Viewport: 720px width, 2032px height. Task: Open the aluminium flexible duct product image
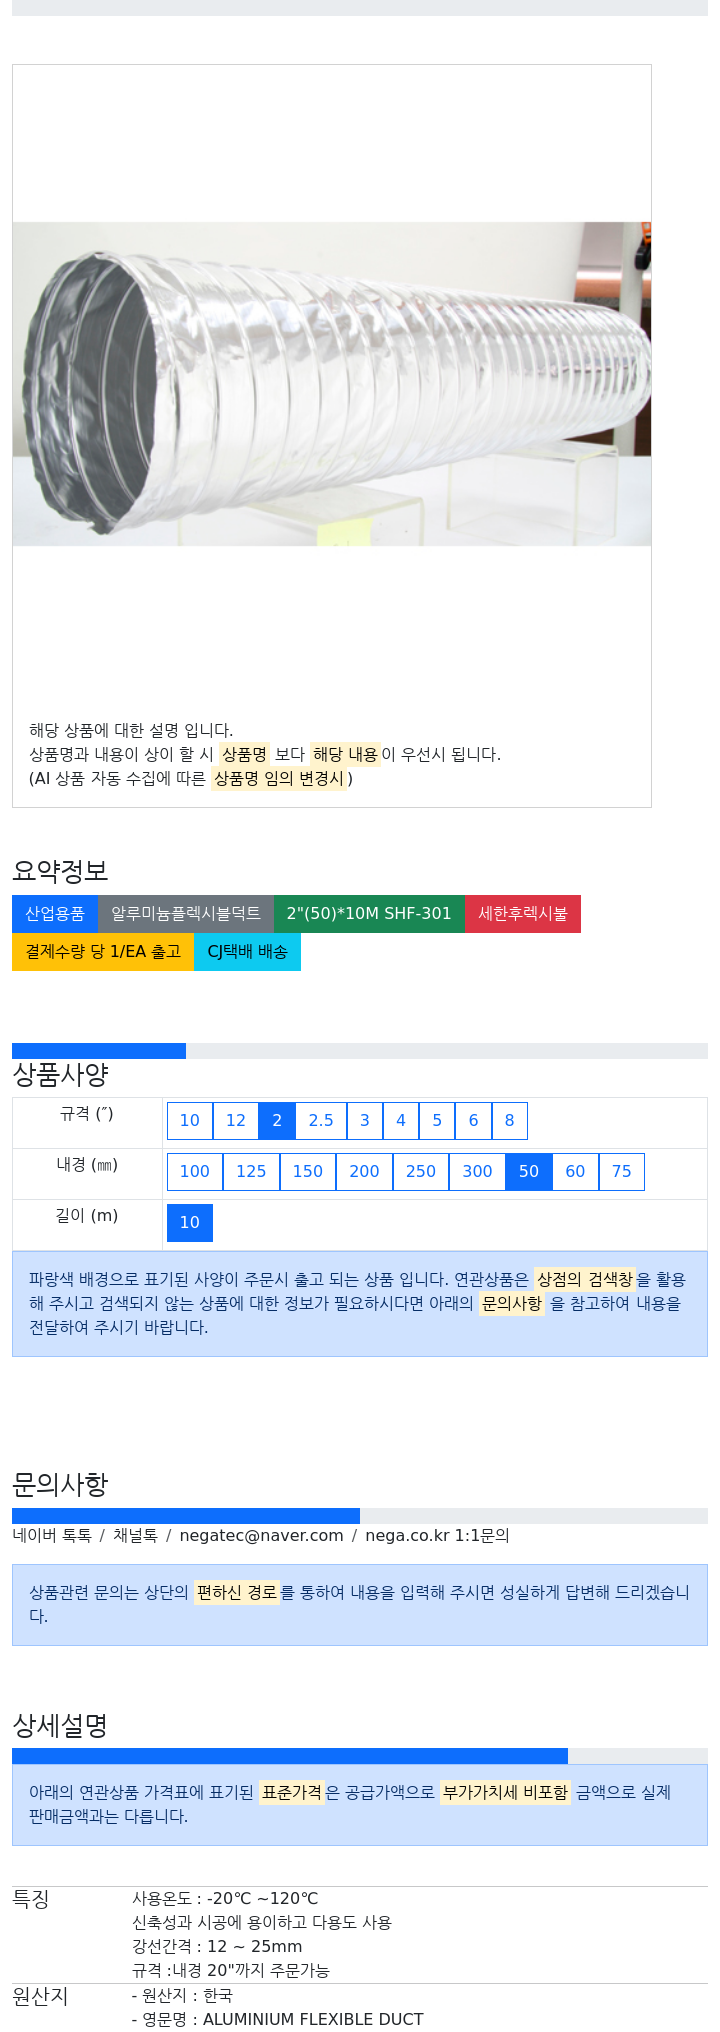[x=332, y=384]
